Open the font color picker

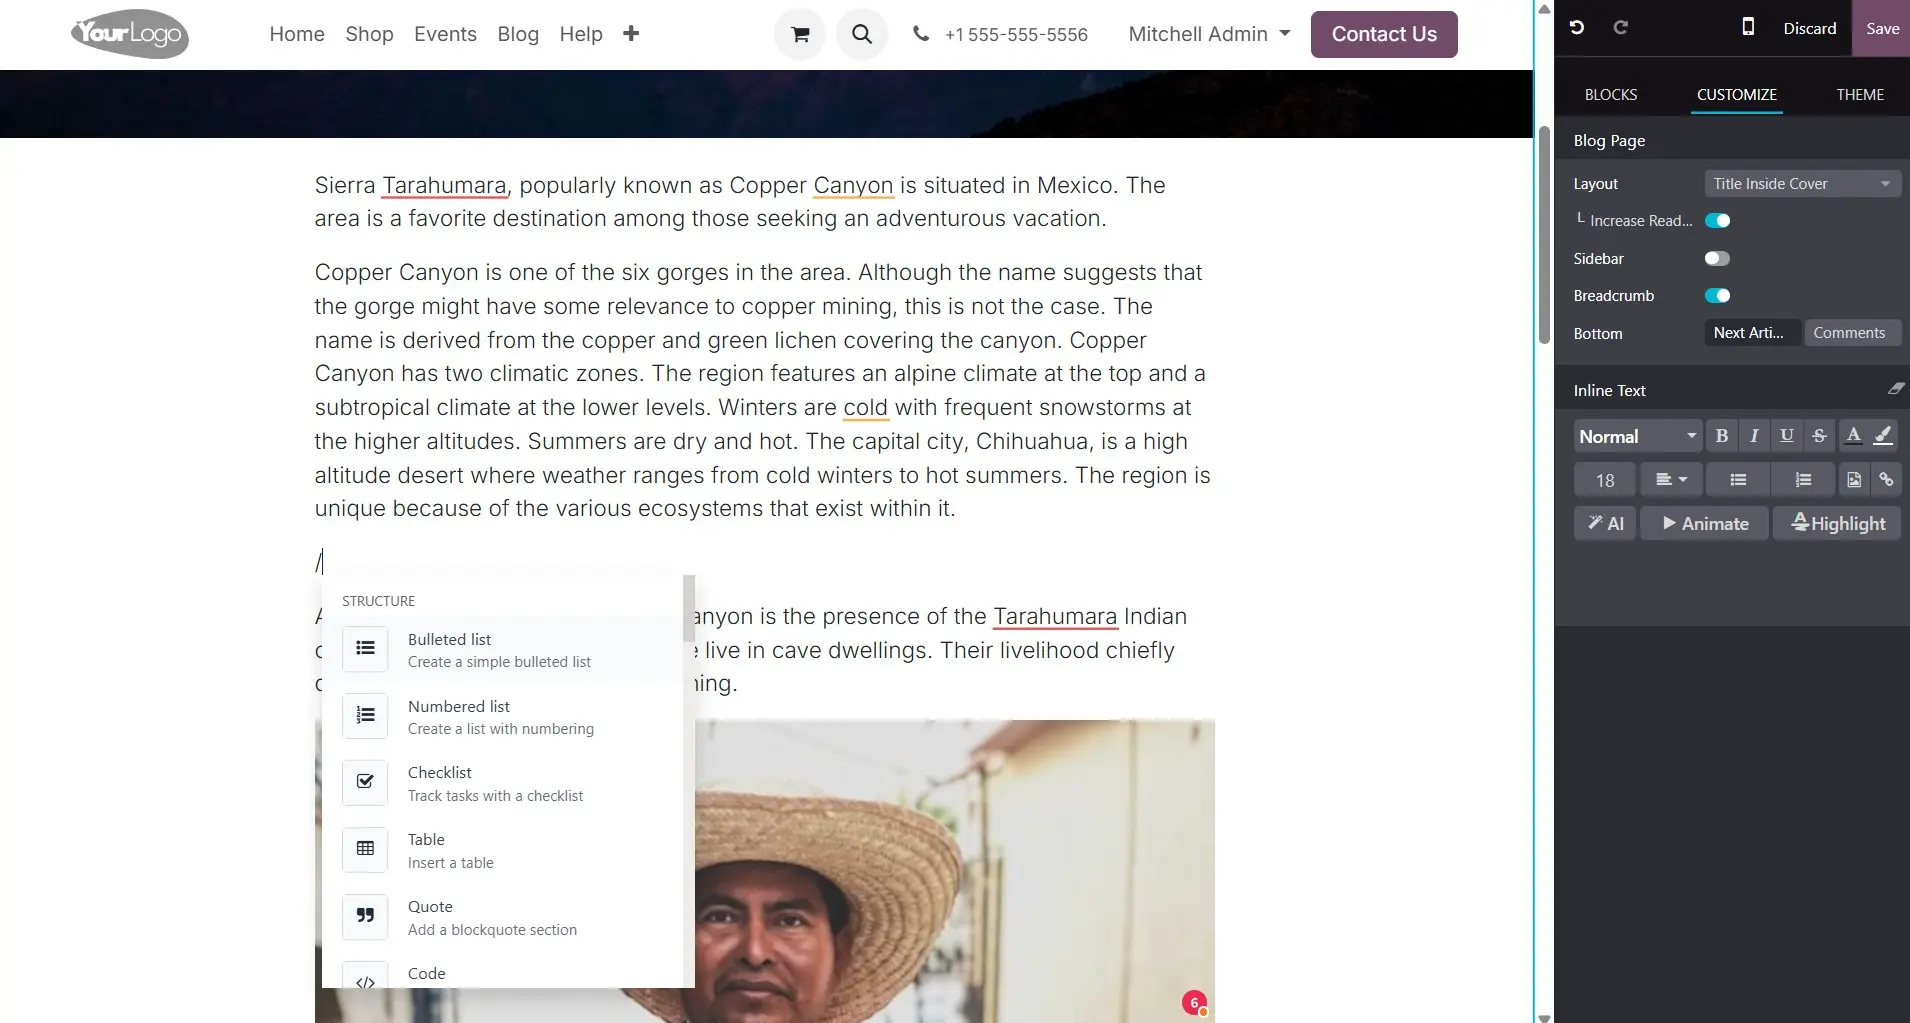pos(1853,436)
